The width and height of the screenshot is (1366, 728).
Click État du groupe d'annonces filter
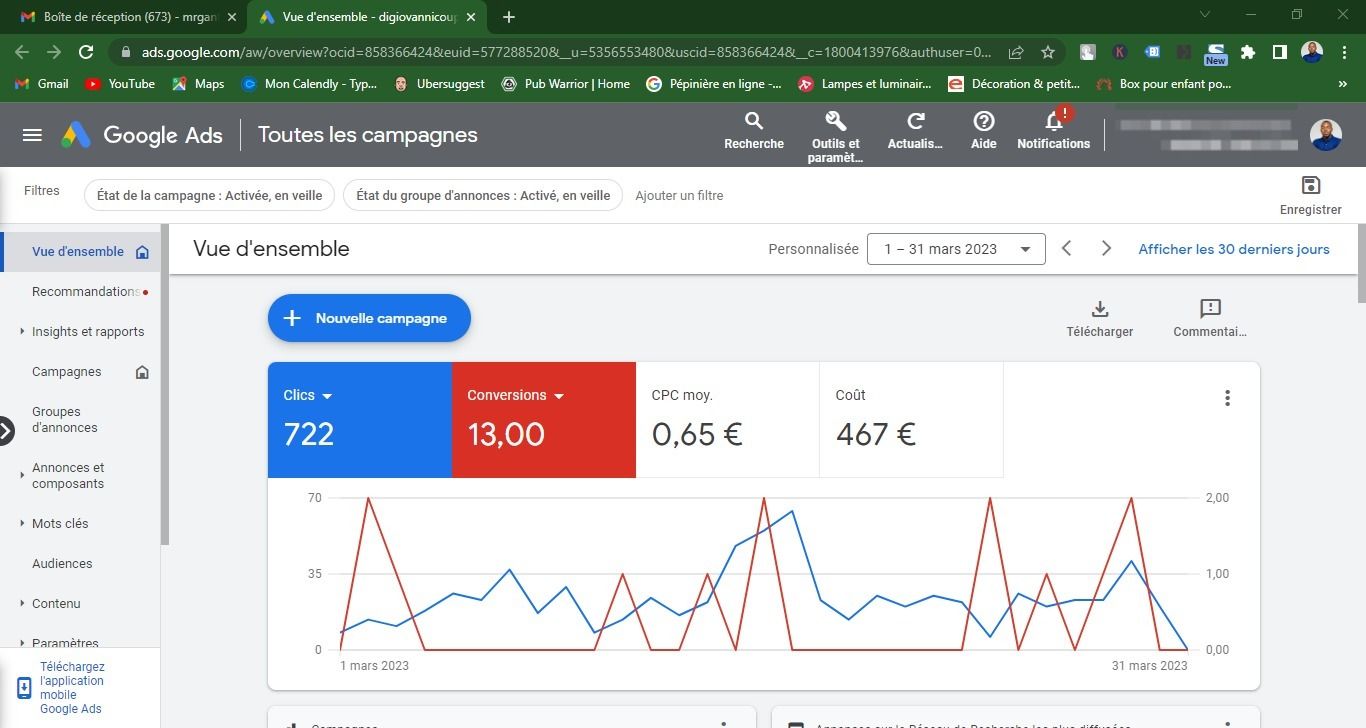[x=483, y=195]
